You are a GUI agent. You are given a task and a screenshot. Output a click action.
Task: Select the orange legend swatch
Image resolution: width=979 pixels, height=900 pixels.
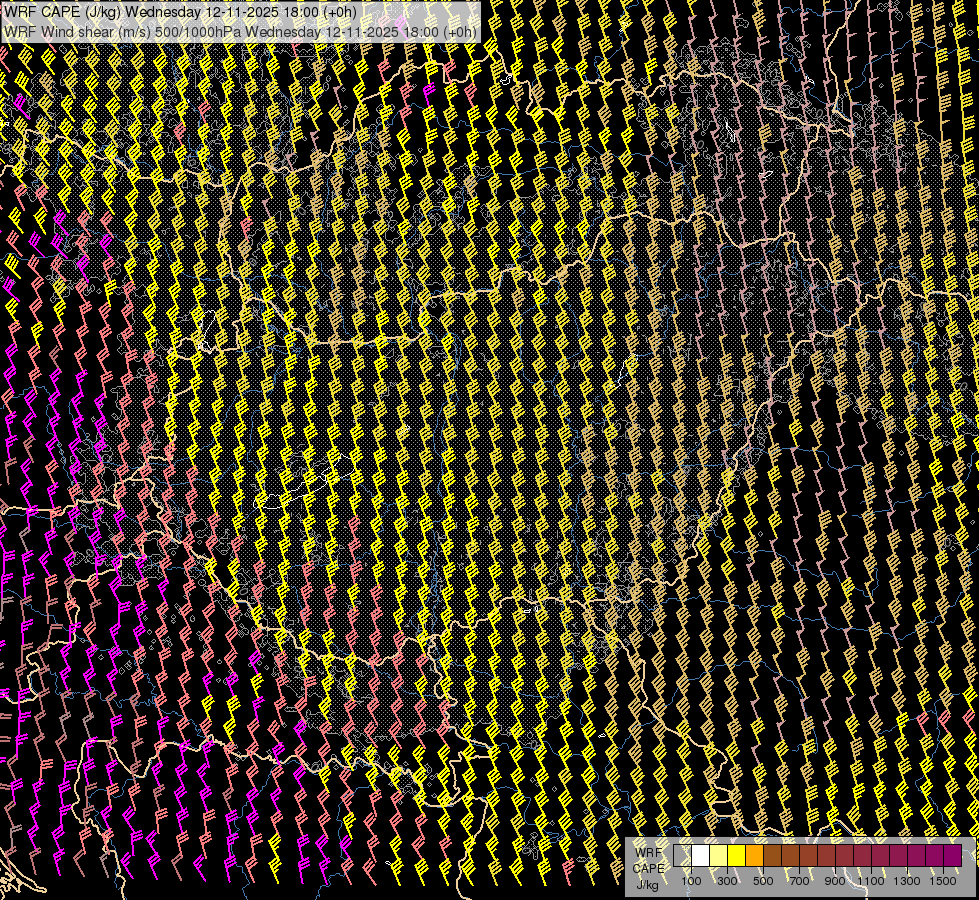[754, 855]
